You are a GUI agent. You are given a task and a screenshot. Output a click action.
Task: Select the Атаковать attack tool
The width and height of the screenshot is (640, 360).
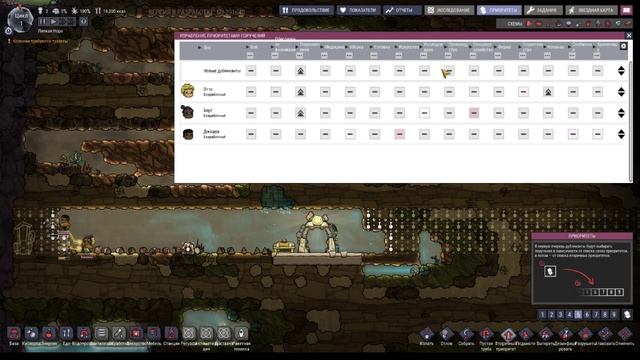[605, 334]
